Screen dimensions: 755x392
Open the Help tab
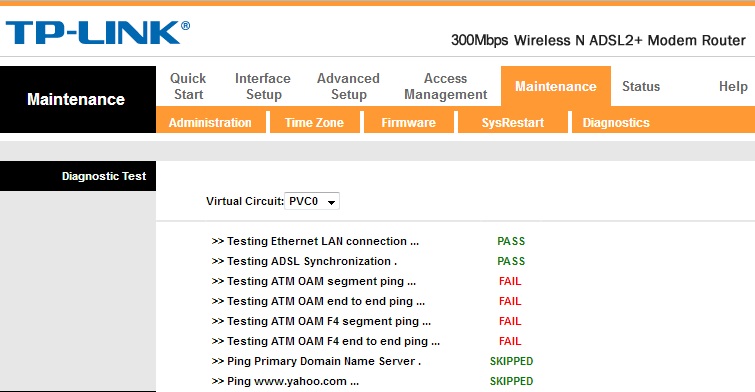click(733, 86)
